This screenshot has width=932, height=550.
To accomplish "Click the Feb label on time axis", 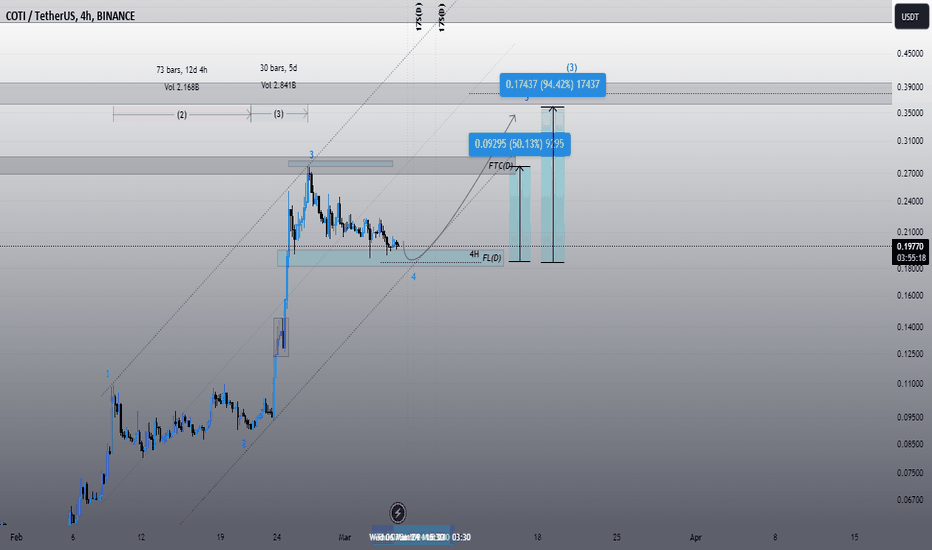I will pyautogui.click(x=16, y=537).
